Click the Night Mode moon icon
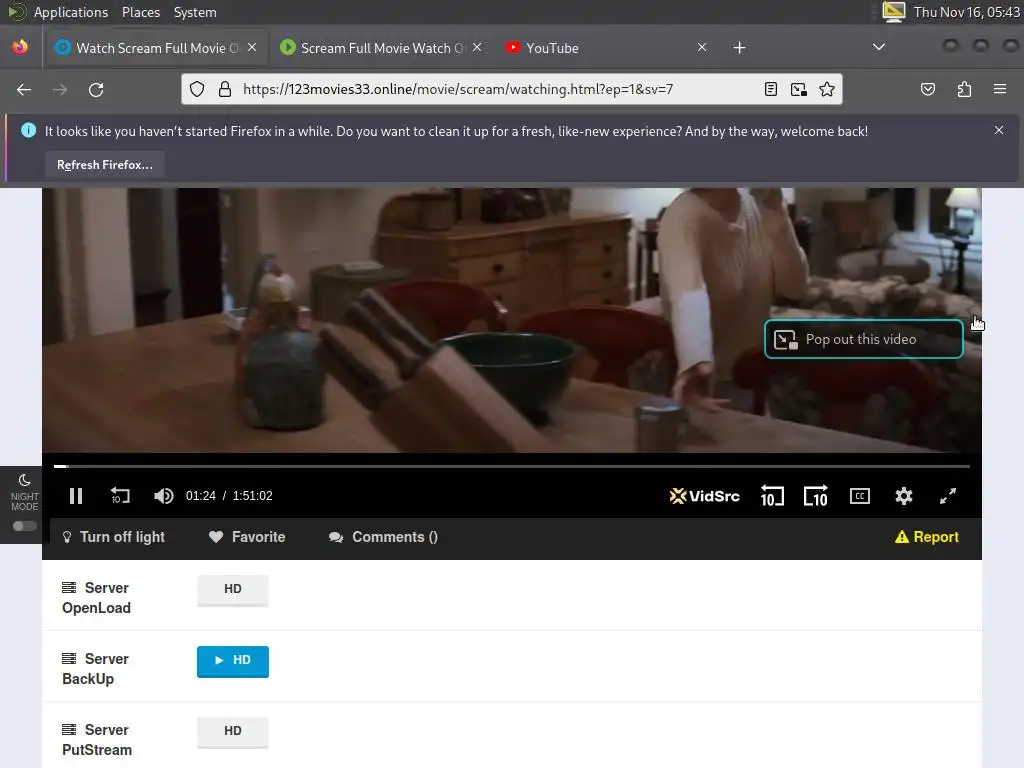The image size is (1024, 768). point(24,480)
